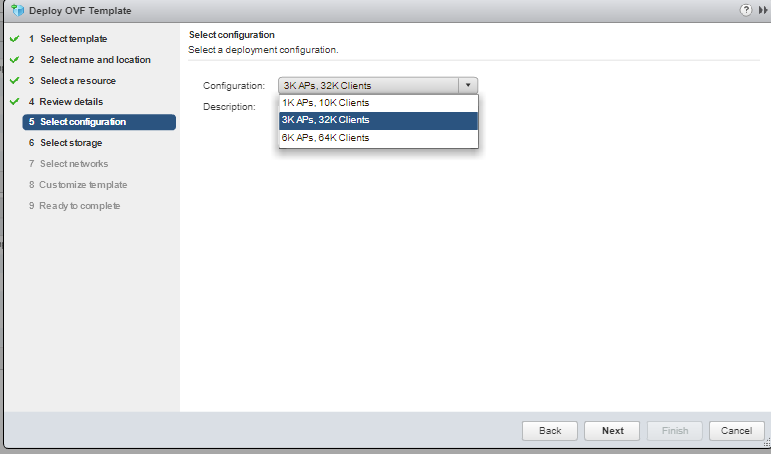
Task: Click the green checkmark beside Select a resource
Action: 14,80
